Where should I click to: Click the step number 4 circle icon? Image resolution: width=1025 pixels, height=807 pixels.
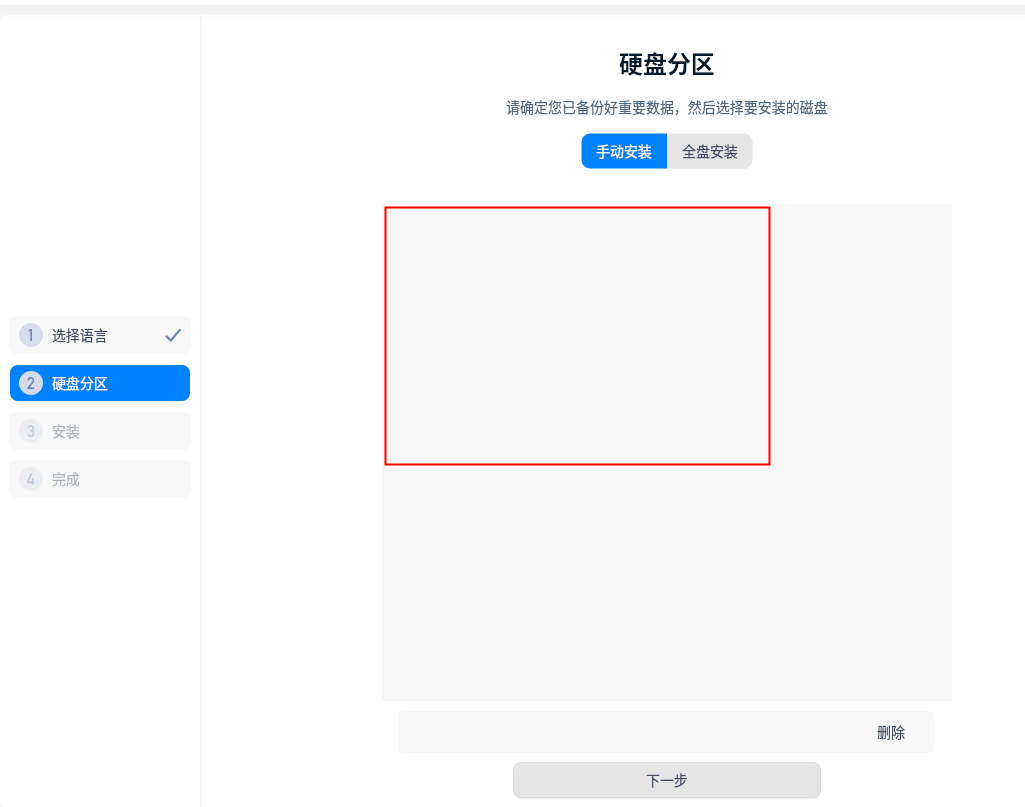point(30,479)
